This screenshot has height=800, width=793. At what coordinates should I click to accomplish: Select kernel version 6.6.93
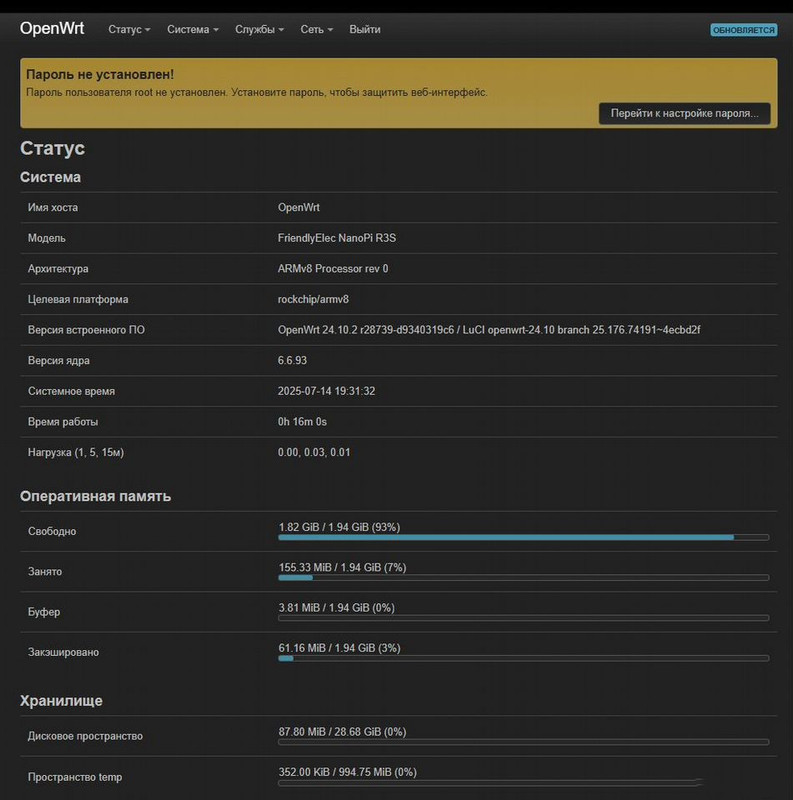click(x=292, y=361)
